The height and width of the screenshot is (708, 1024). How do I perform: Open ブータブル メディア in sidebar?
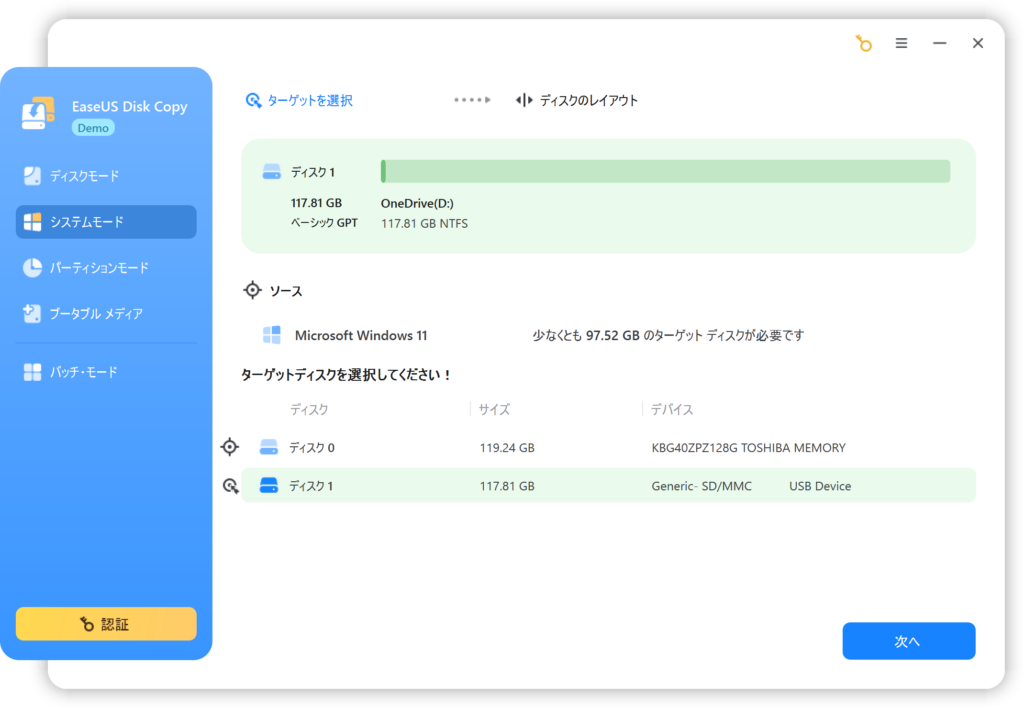click(106, 314)
